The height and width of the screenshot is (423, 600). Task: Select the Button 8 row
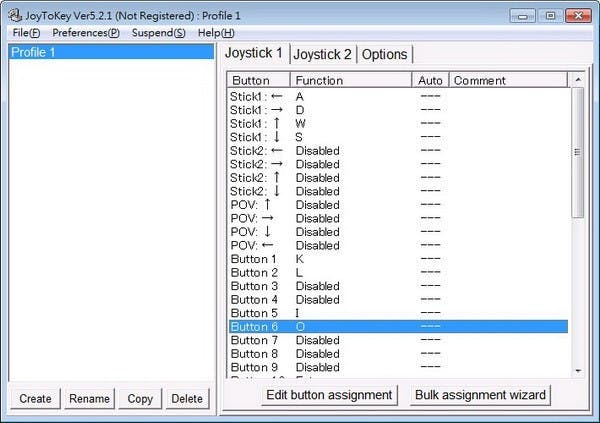[x=398, y=354]
